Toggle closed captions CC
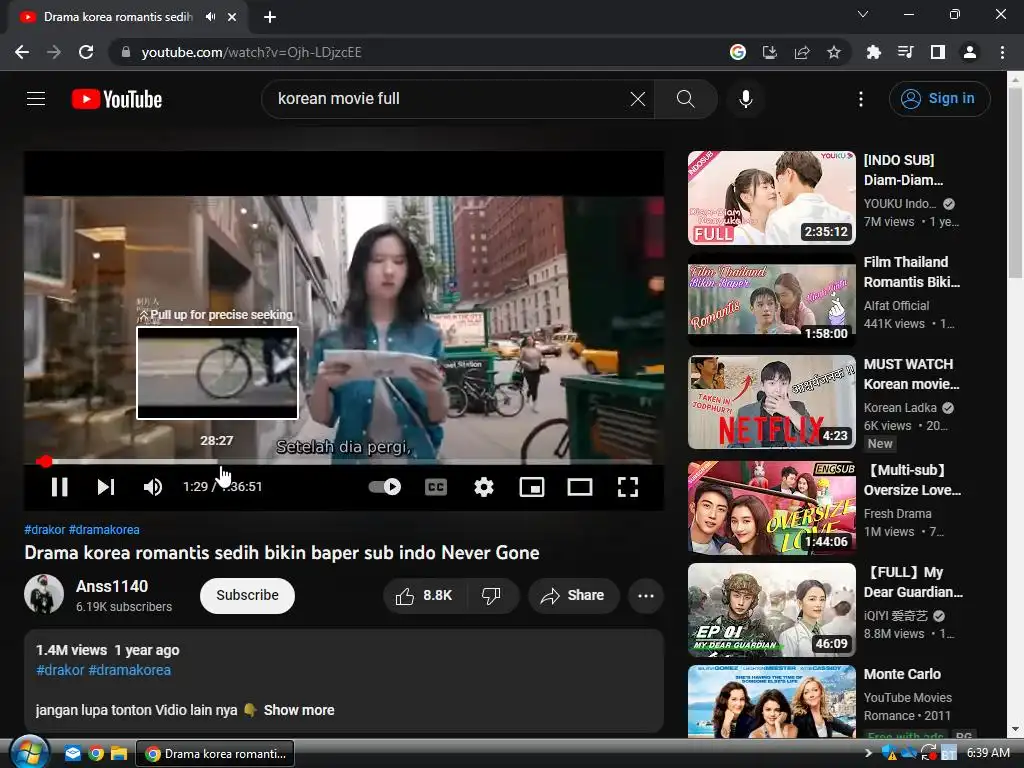This screenshot has width=1024, height=768. (x=436, y=487)
